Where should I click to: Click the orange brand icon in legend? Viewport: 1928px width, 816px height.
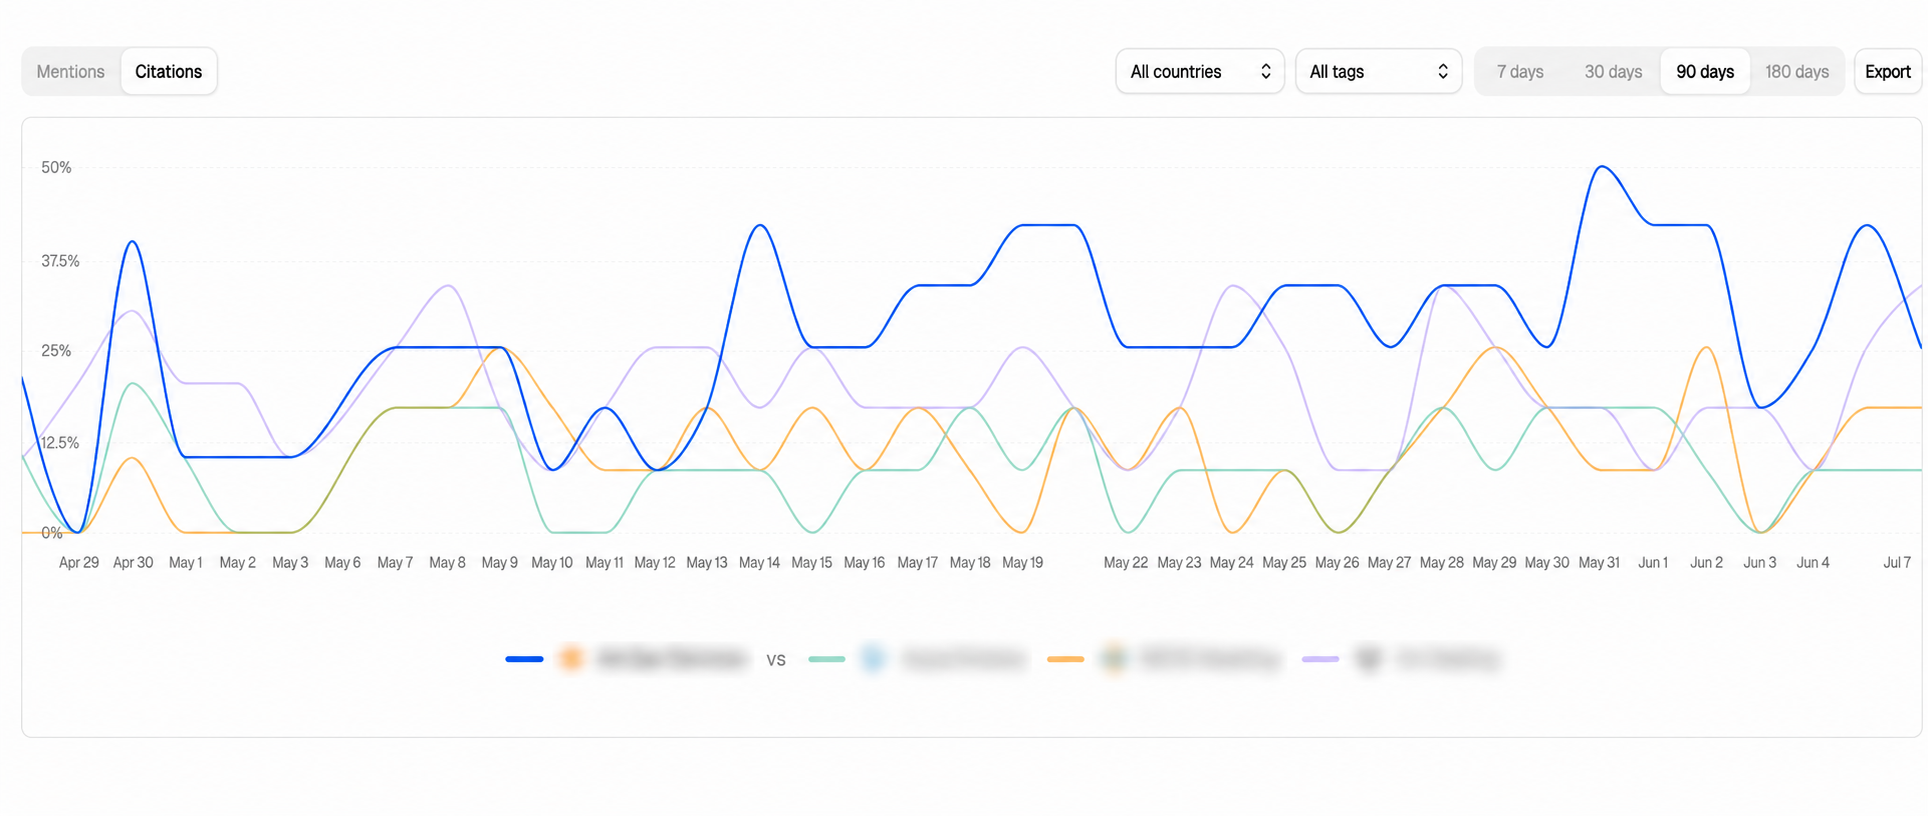tap(571, 659)
